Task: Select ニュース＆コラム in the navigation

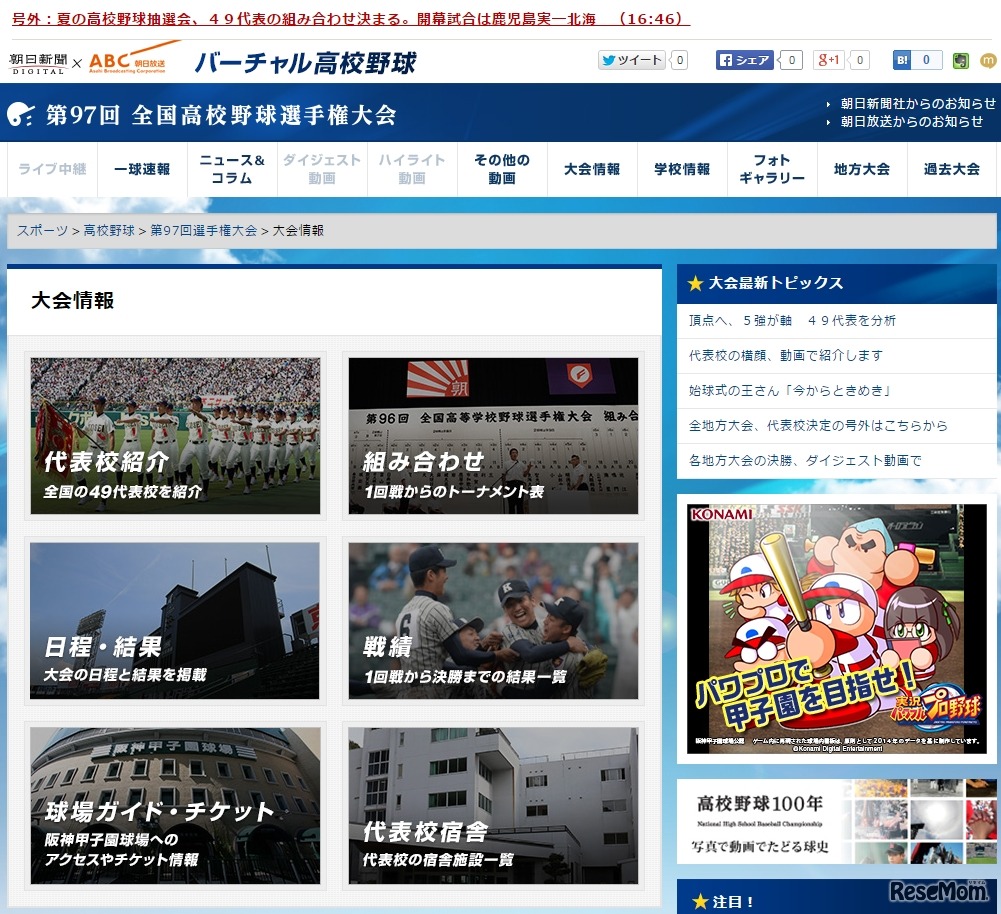Action: click(232, 170)
